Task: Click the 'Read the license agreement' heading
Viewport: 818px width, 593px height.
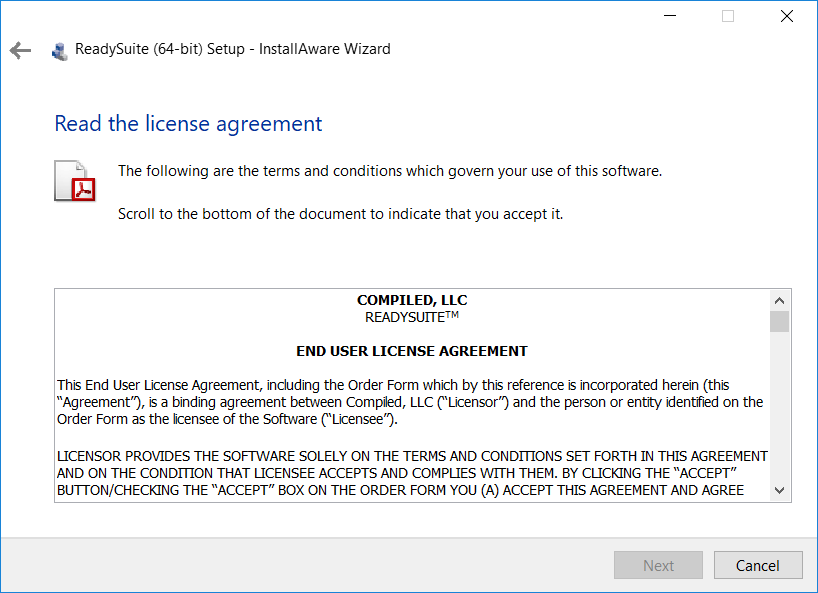Action: click(188, 124)
